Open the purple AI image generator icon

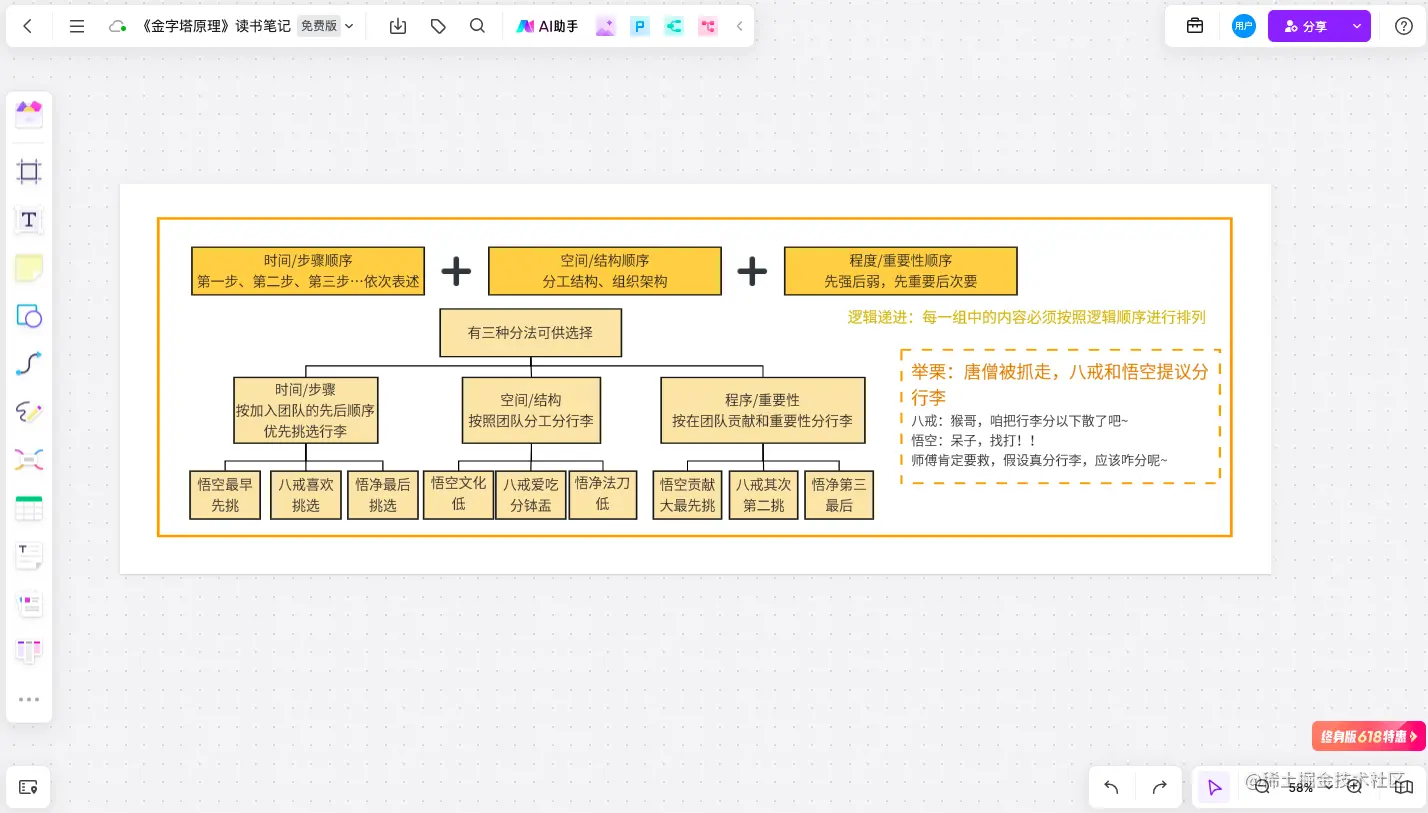(x=605, y=27)
